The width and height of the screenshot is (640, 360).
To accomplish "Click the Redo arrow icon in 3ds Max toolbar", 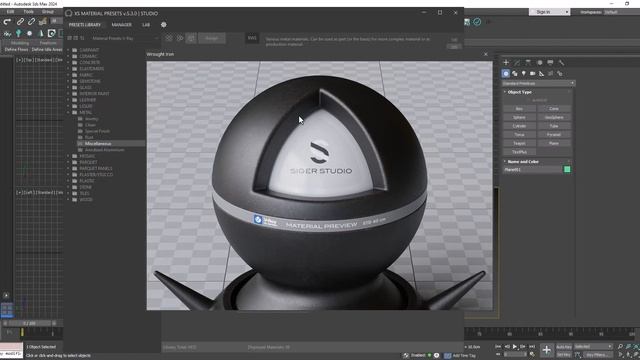I will pos(7,22).
